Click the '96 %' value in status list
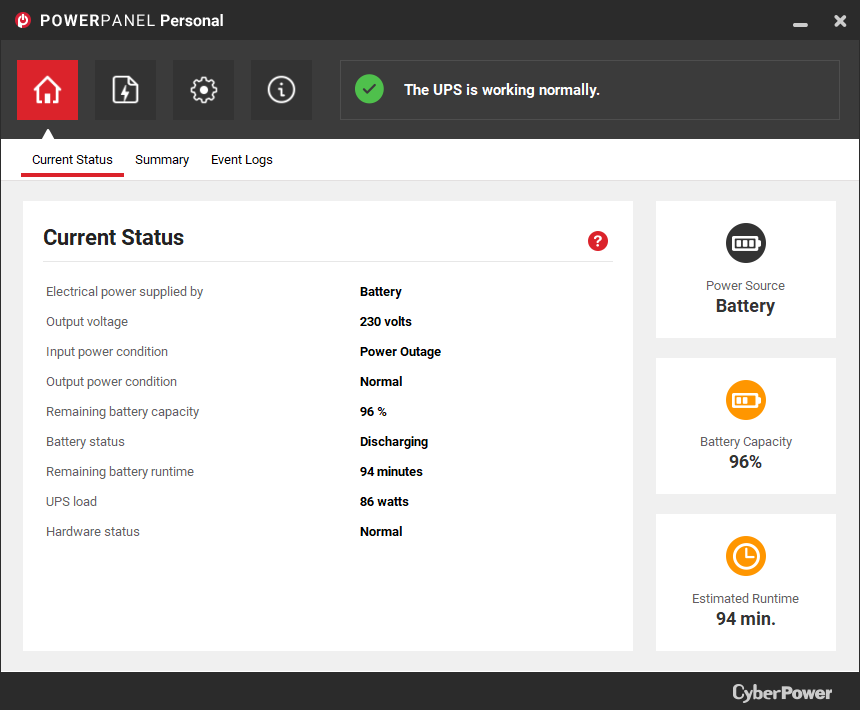This screenshot has height=710, width=860. tap(373, 412)
